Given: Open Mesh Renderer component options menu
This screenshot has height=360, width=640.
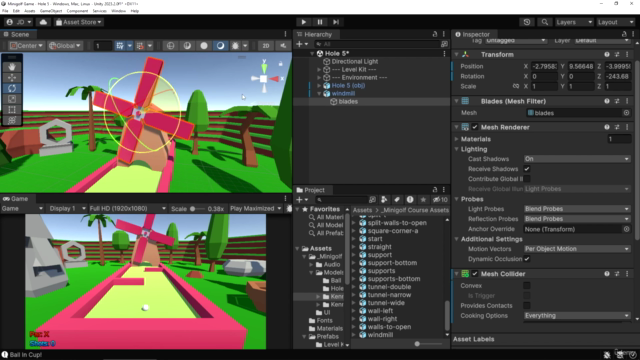Looking at the screenshot, I should coord(627,127).
